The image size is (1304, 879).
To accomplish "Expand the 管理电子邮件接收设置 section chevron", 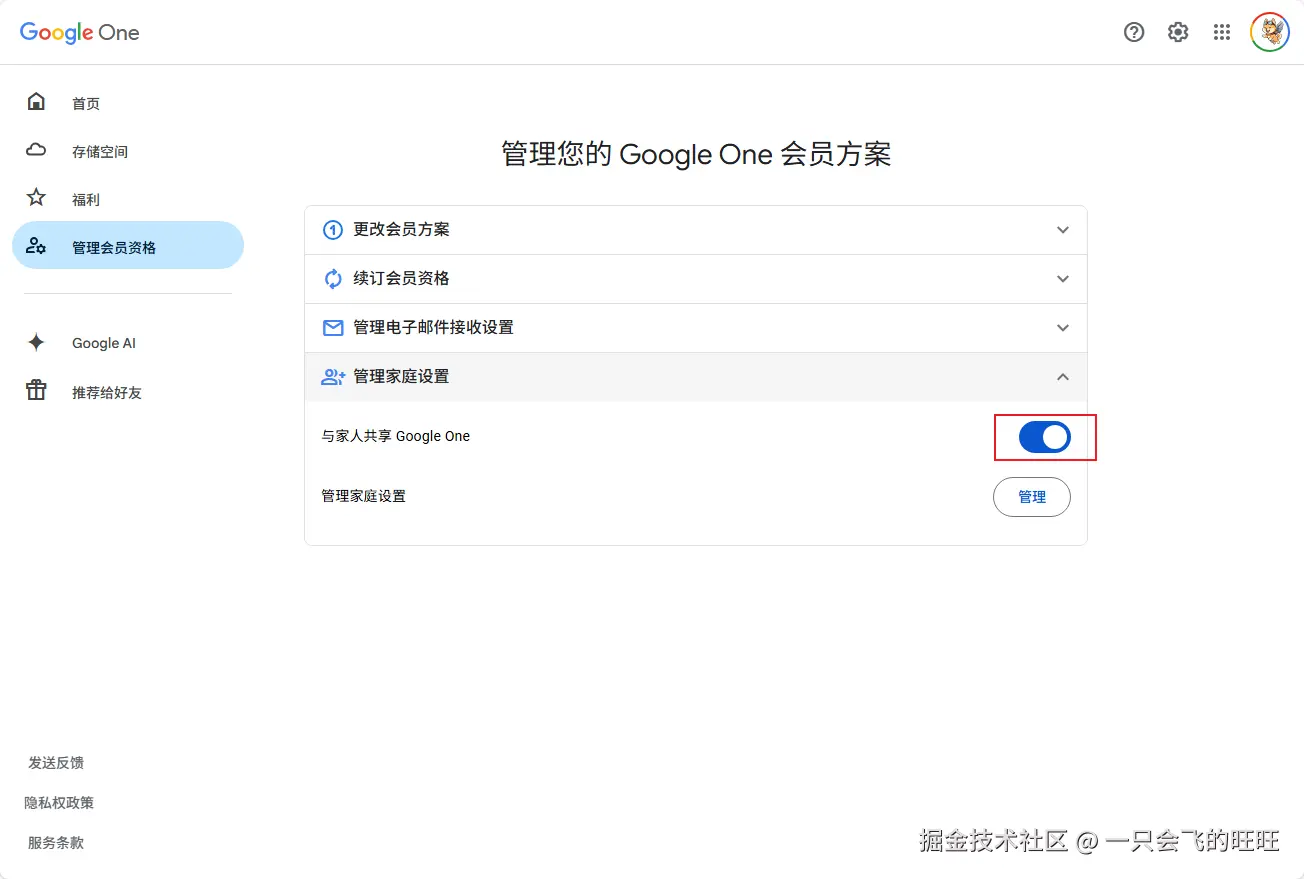I will point(1063,328).
